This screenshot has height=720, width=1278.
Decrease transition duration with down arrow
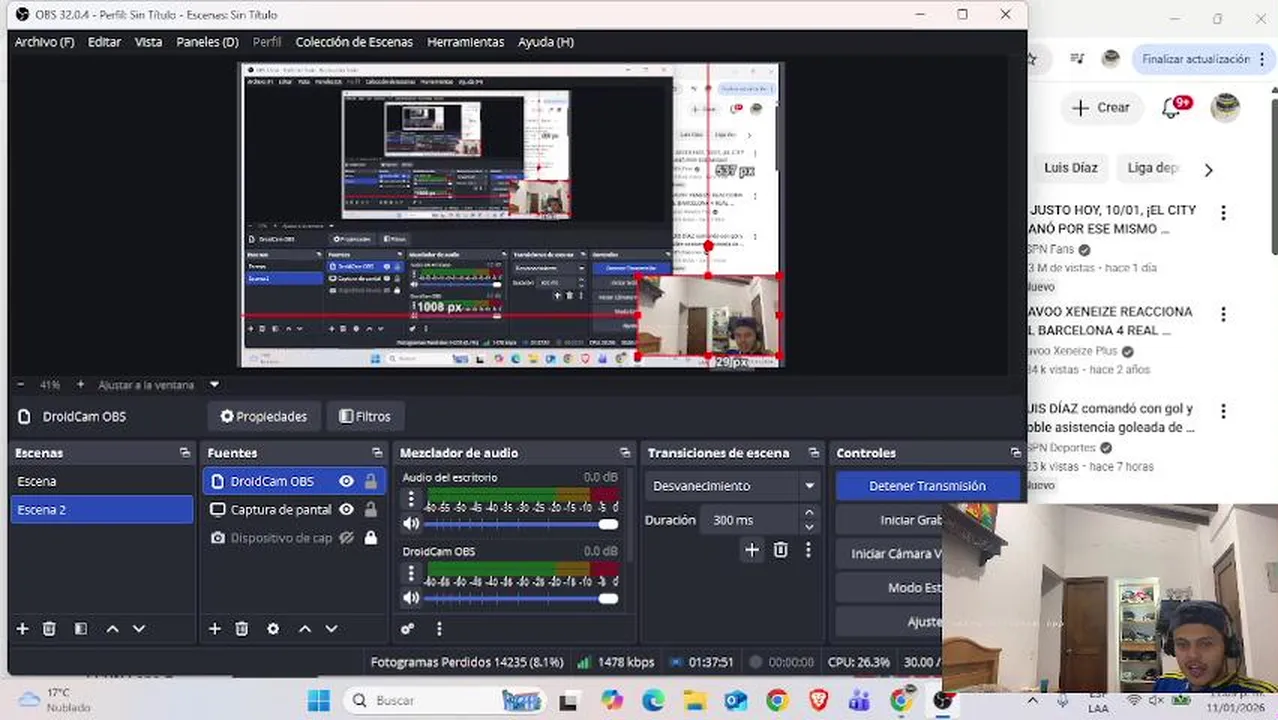click(809, 527)
